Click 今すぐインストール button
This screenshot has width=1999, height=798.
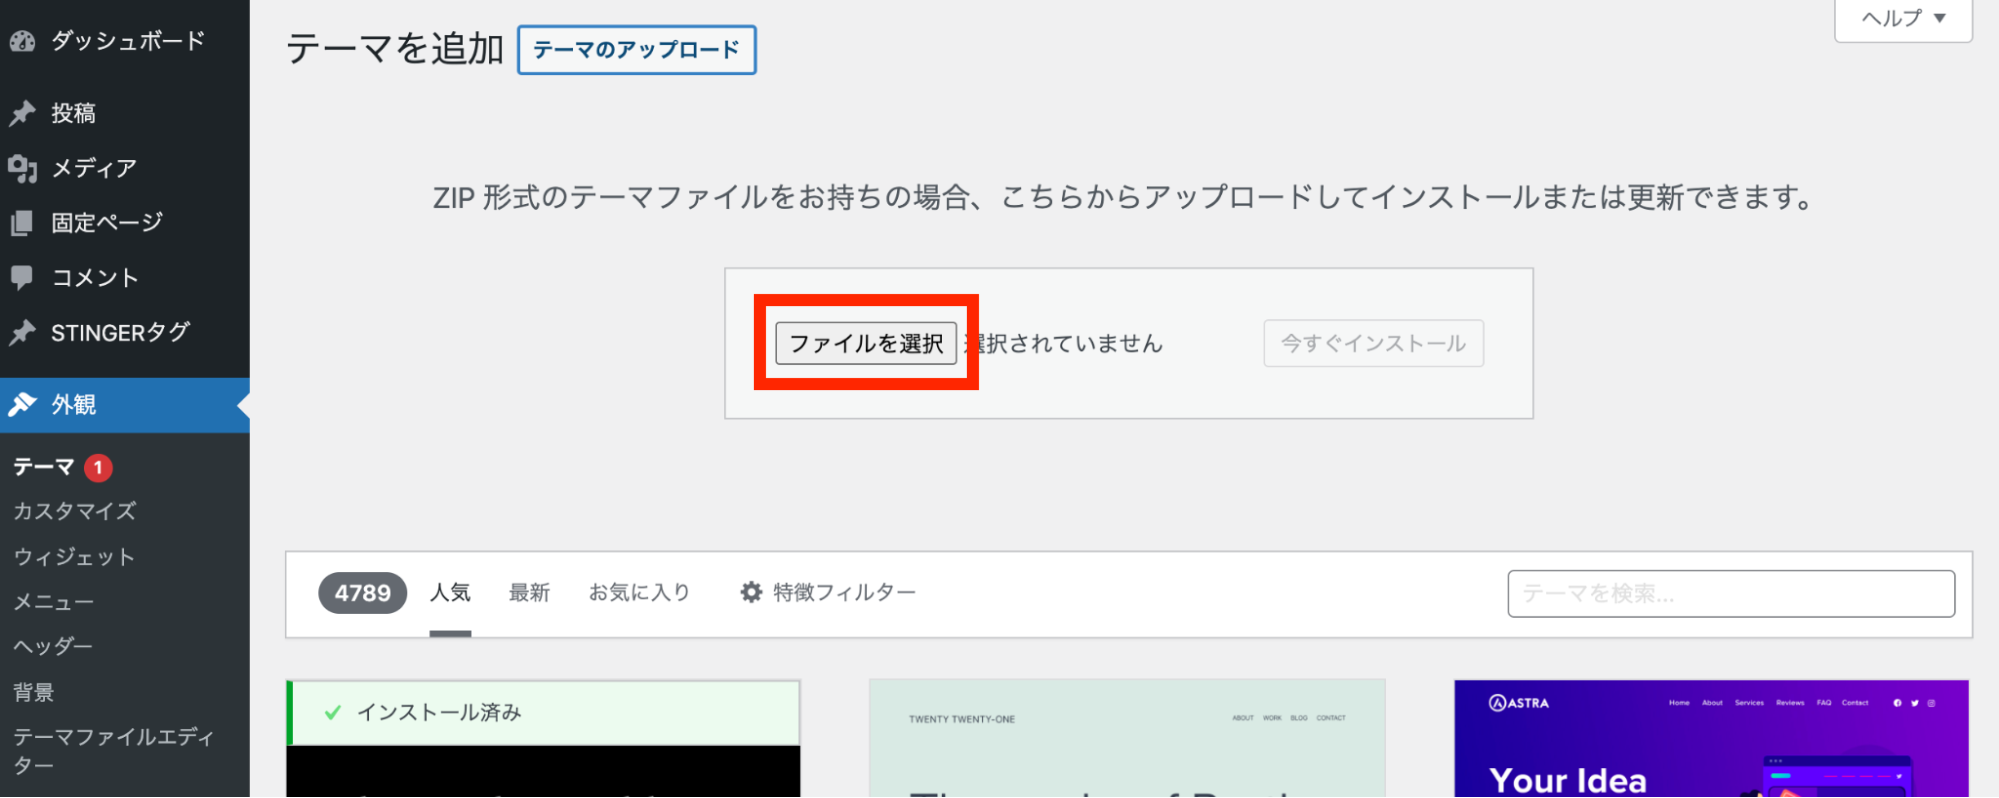pos(1373,344)
